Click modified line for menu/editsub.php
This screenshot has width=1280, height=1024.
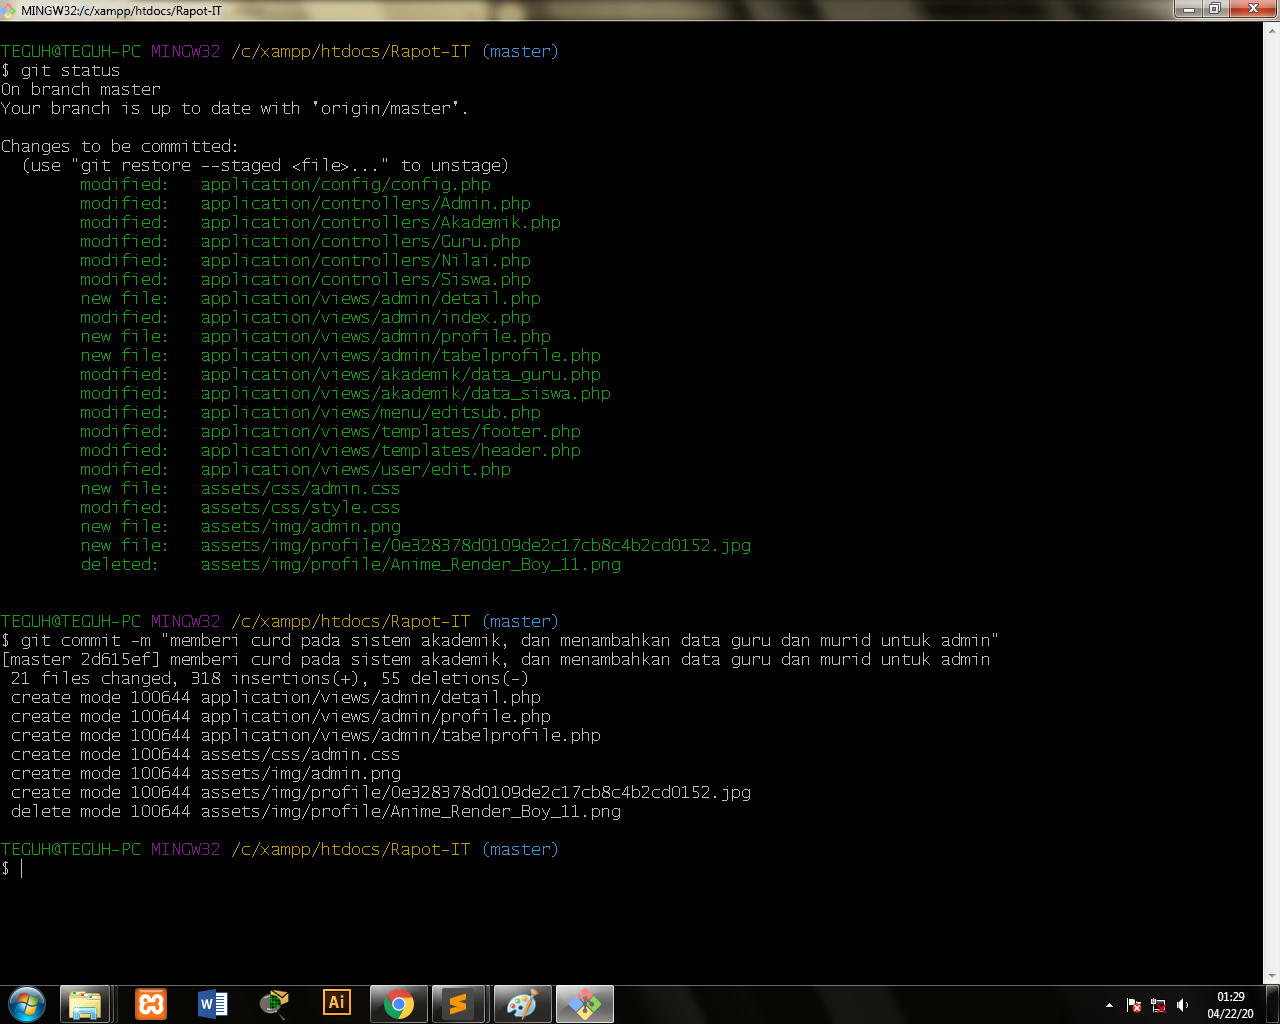click(x=311, y=413)
